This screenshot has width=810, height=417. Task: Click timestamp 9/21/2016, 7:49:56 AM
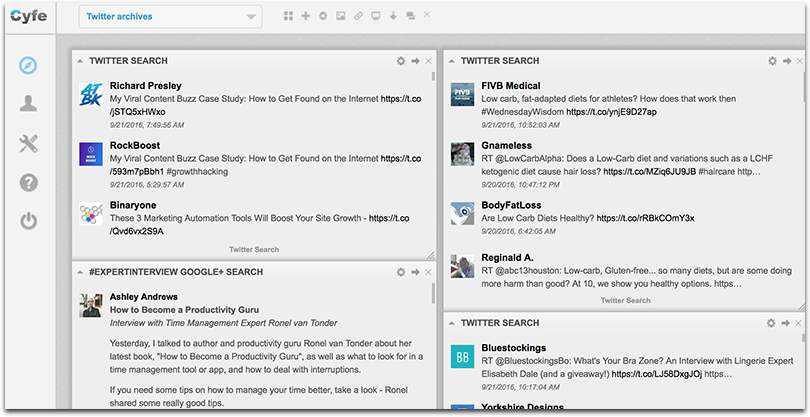click(147, 125)
